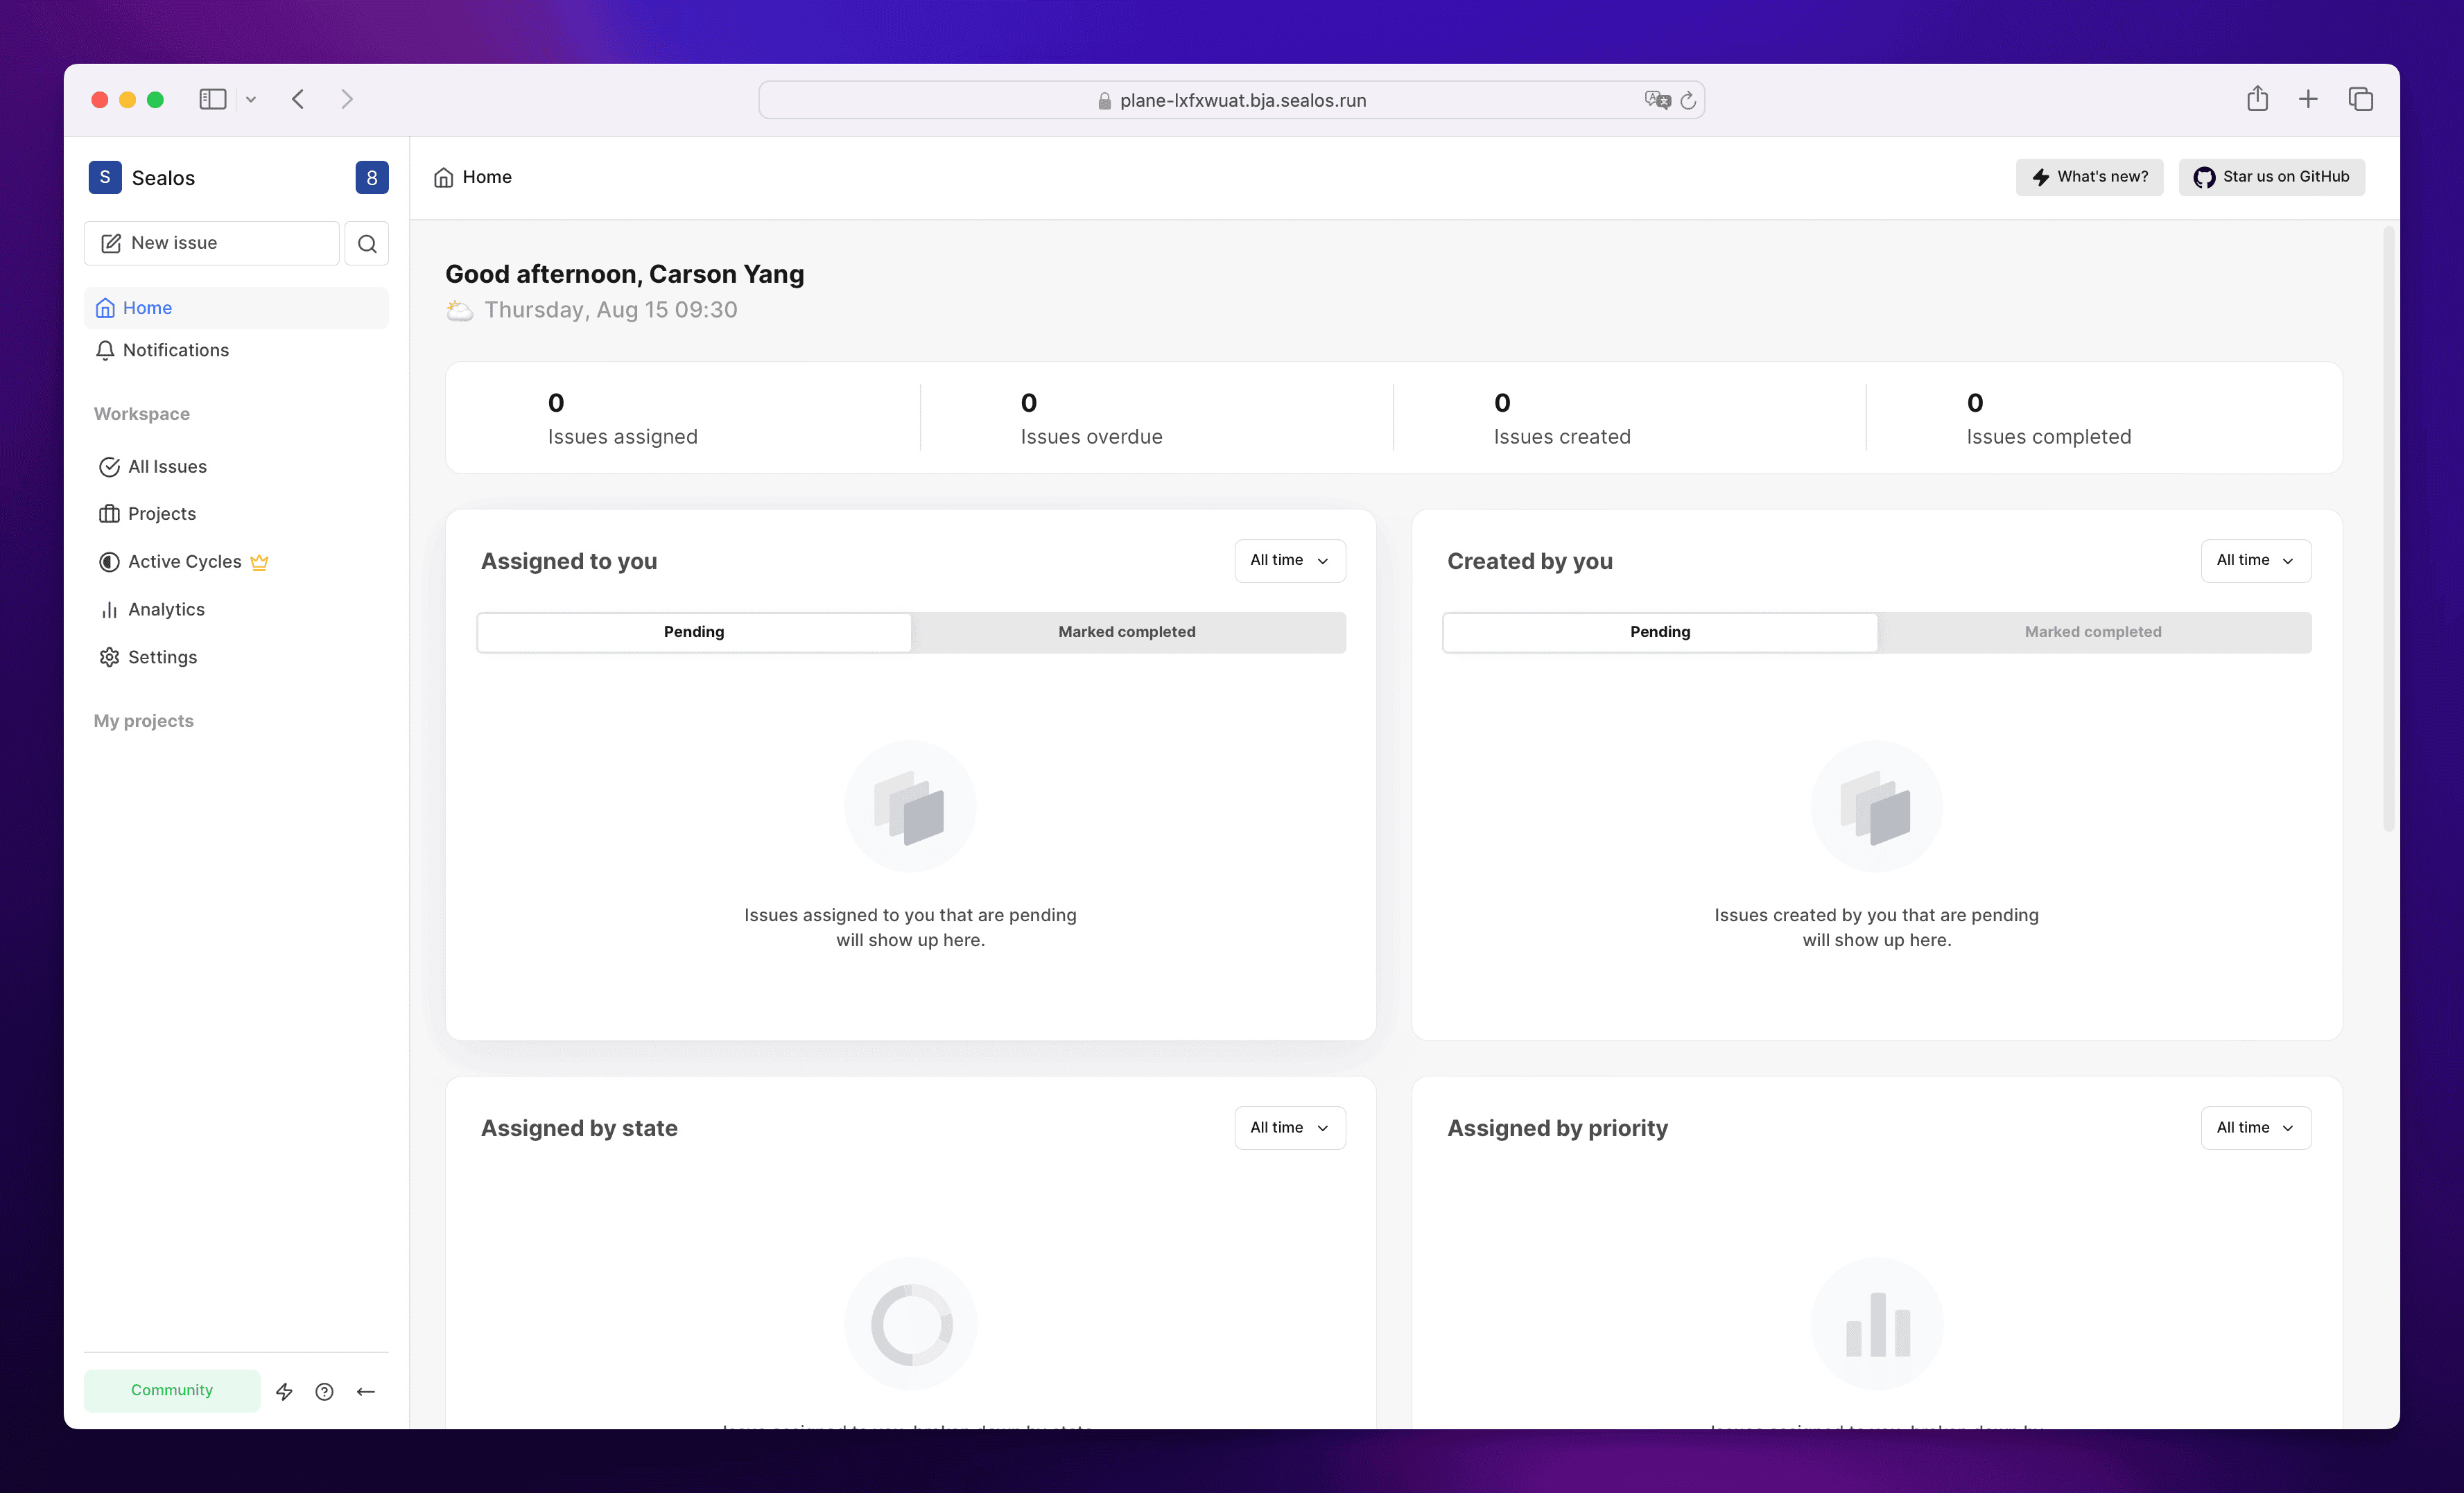Go to All Issues in sidebar
2464x1493 pixels.
(x=166, y=466)
